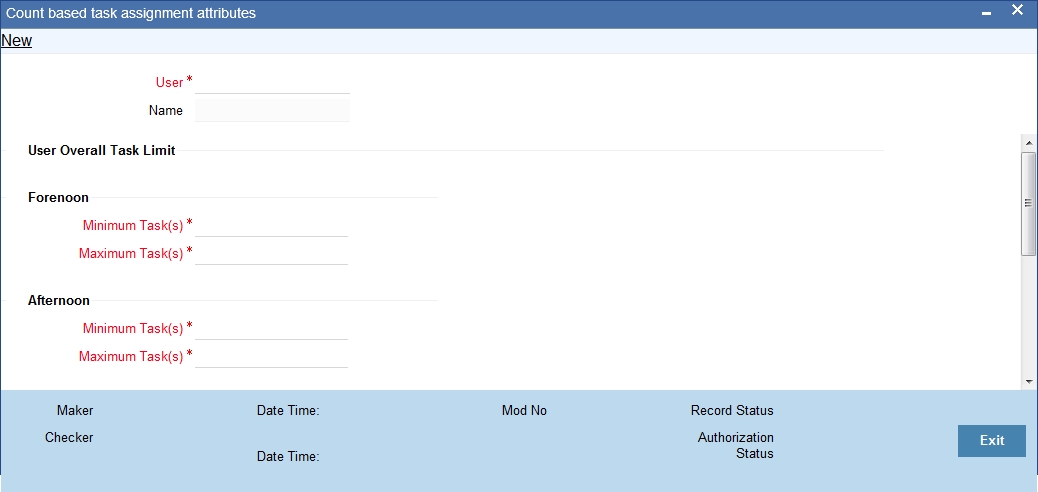Focus Afternoon Minimum Task(s) field
Image resolution: width=1038 pixels, height=492 pixels.
pos(271,328)
